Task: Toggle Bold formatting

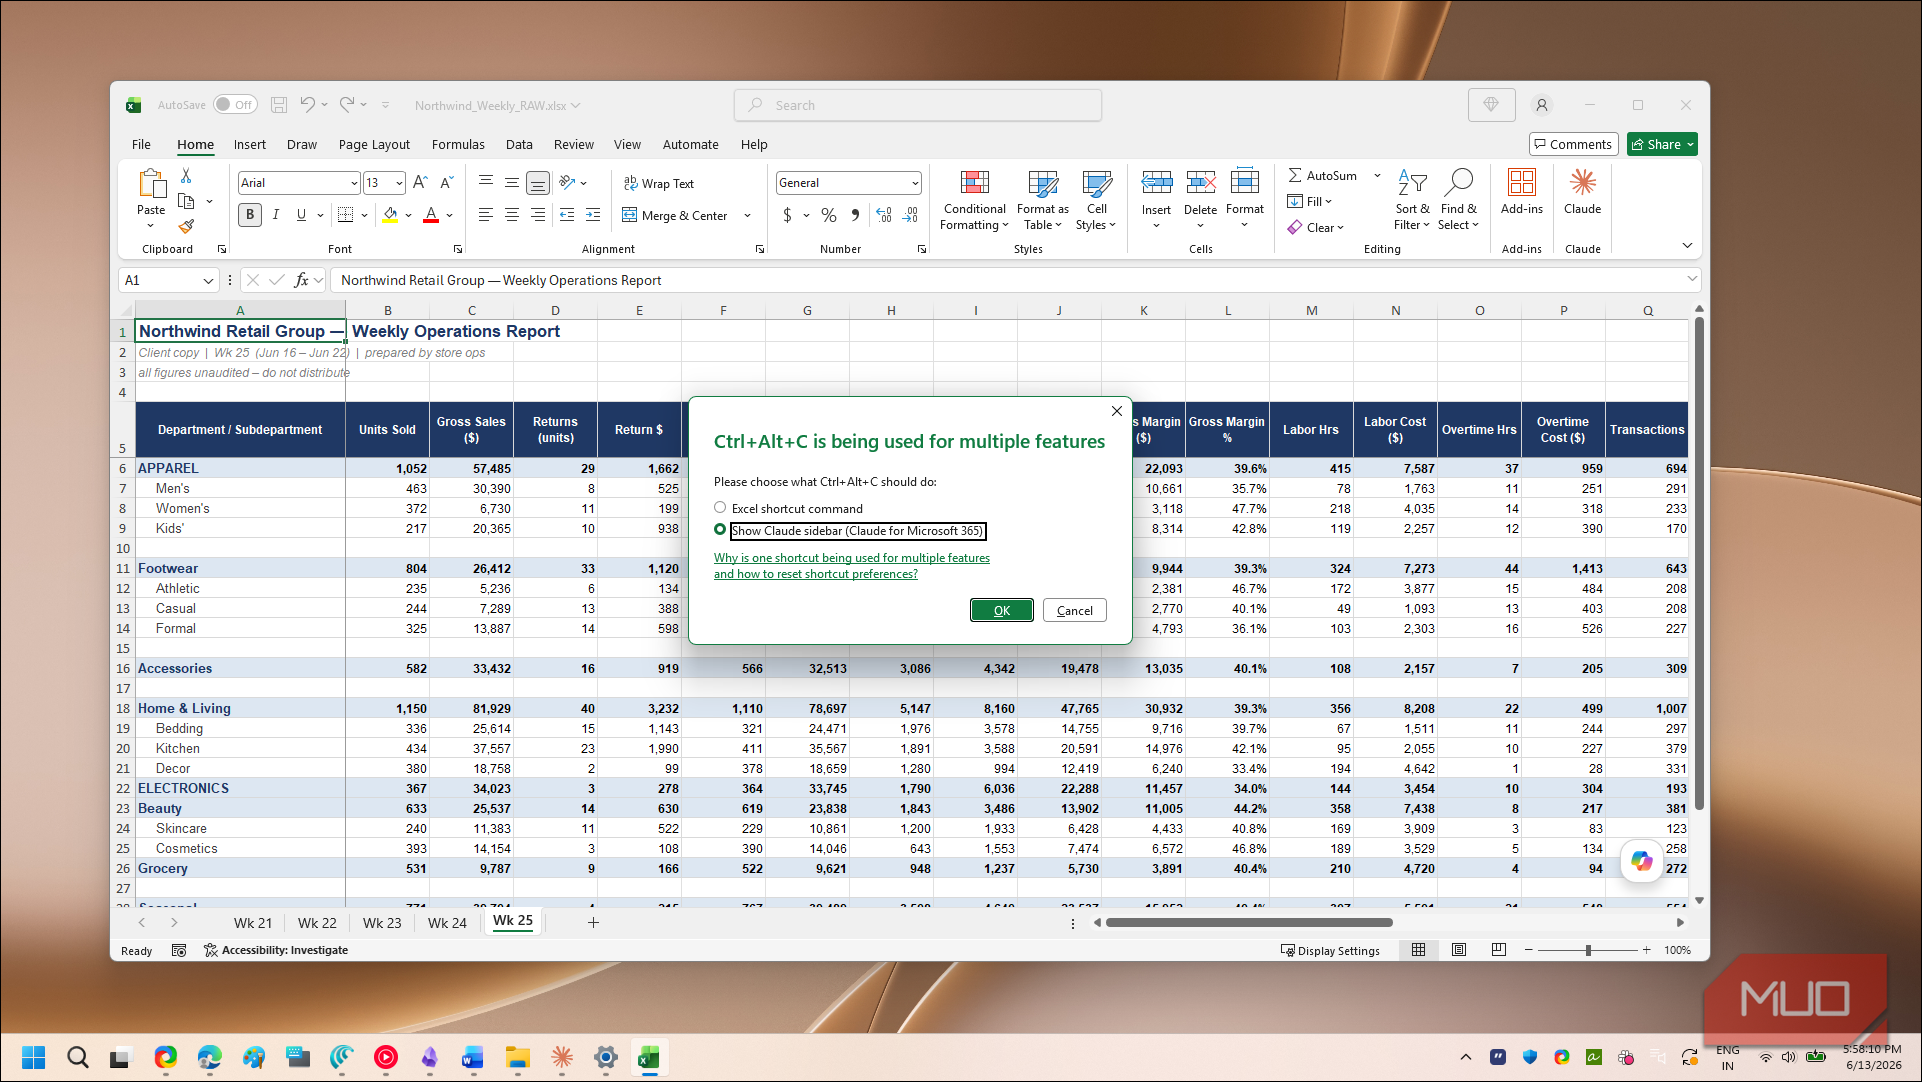Action: click(x=250, y=214)
